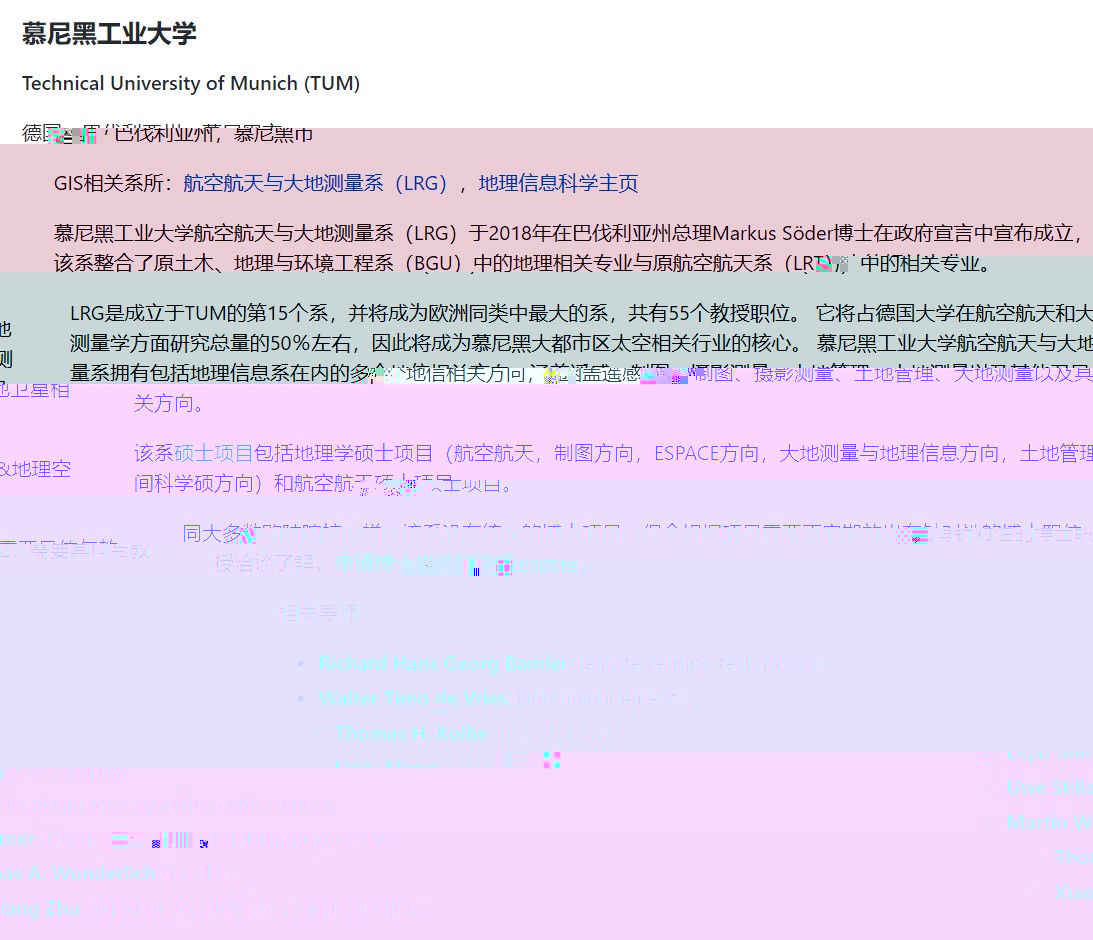The height and width of the screenshot is (940, 1093).
Task: Click the text ESPACE方向 in masters paragraph
Action: click(x=706, y=454)
